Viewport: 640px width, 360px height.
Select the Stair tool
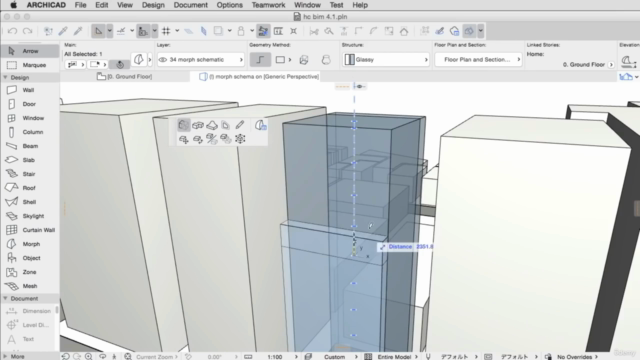[x=29, y=174]
